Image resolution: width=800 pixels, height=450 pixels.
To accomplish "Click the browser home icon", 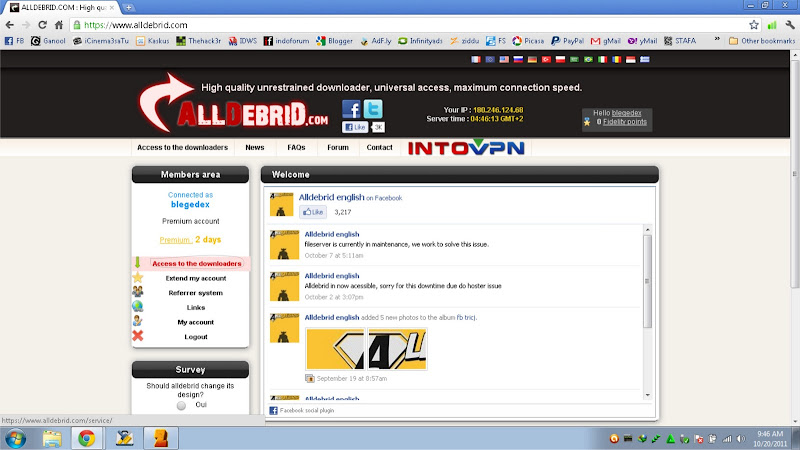I will tap(59, 25).
